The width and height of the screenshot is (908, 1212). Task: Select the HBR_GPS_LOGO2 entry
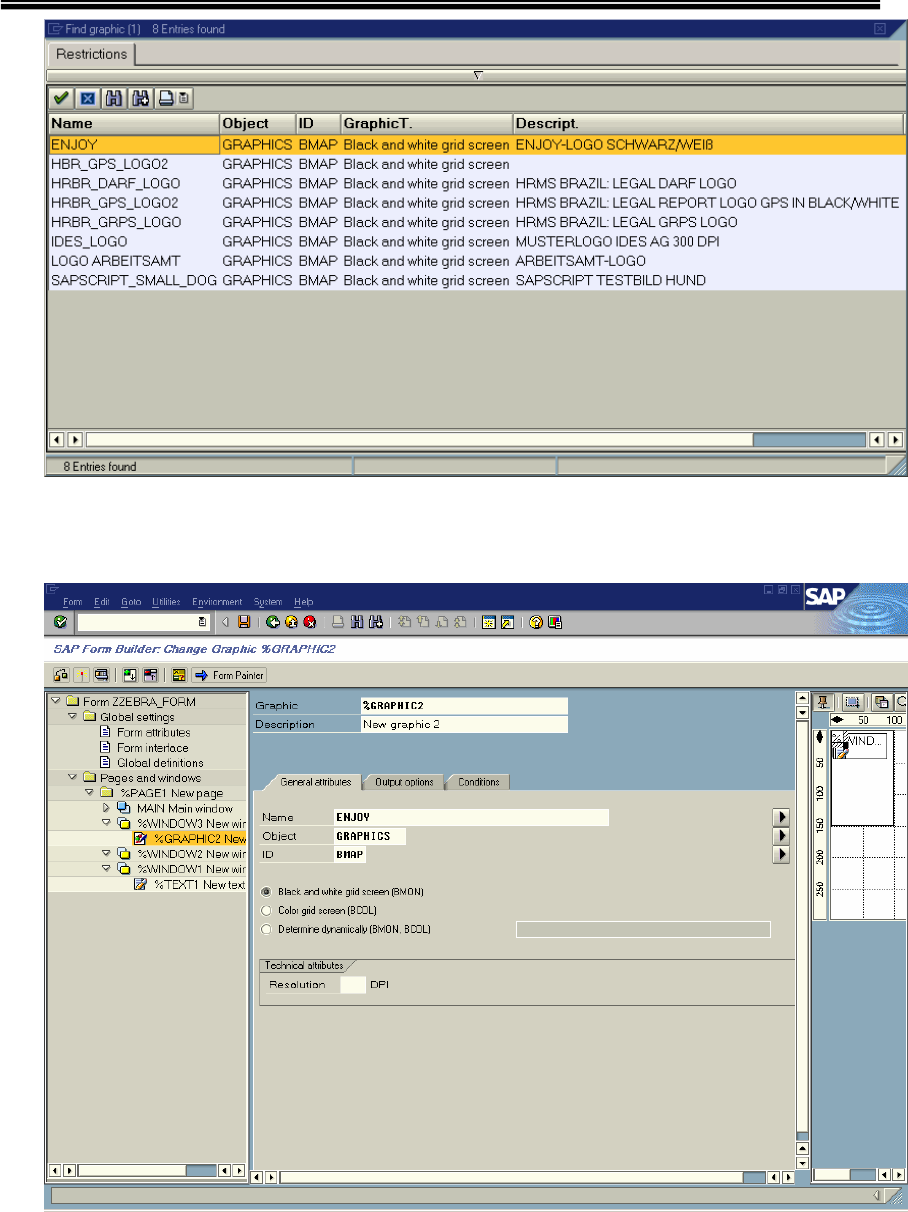tap(477, 164)
